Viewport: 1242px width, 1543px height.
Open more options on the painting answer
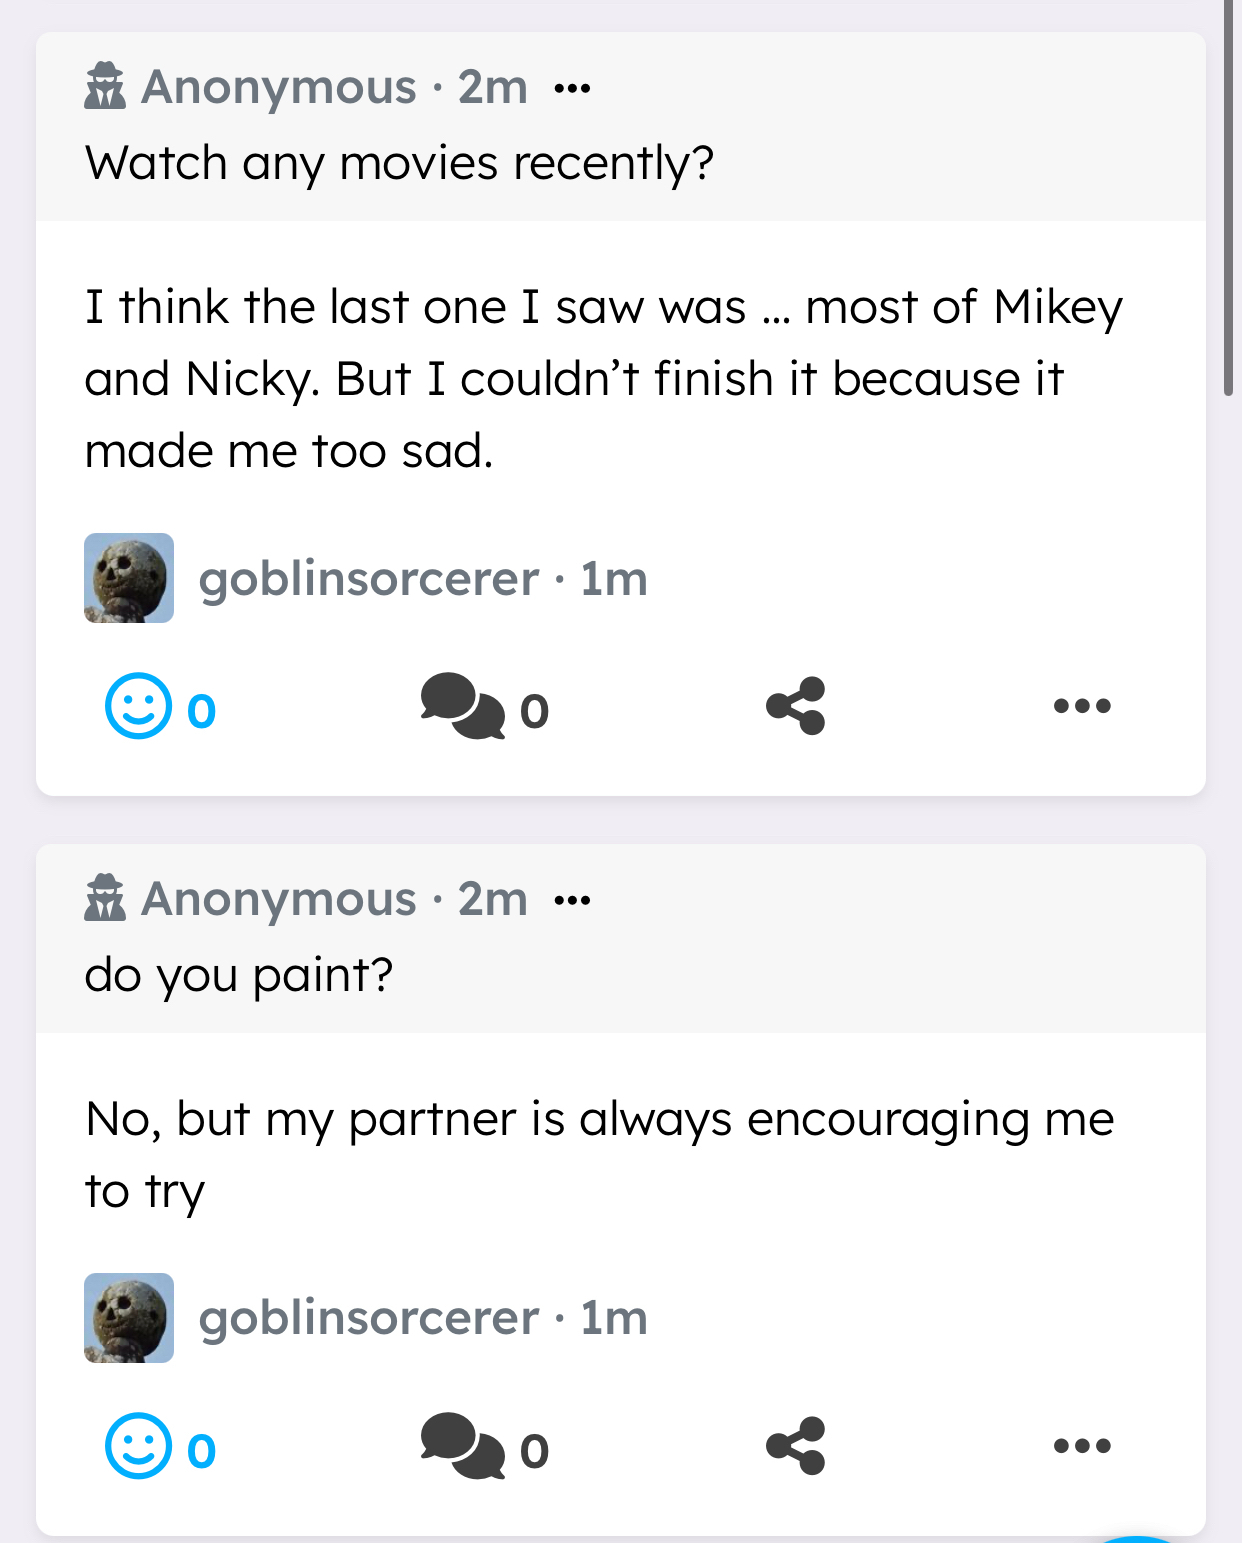(1082, 1446)
